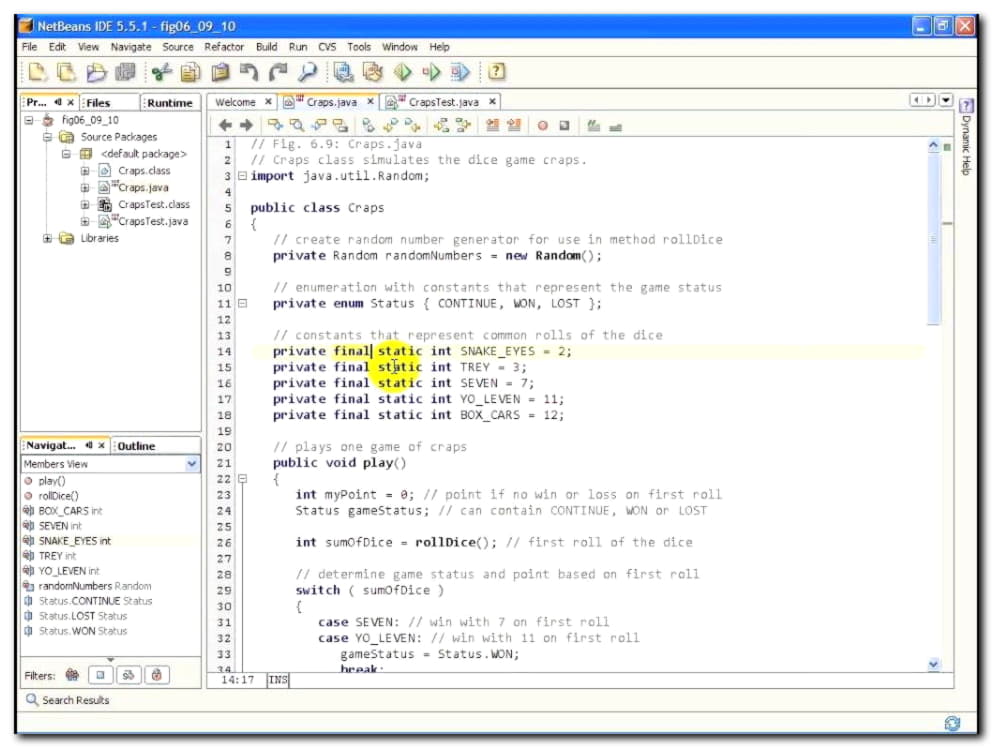Expand the Craps.java tree node
The height and width of the screenshot is (748, 993).
coord(84,187)
